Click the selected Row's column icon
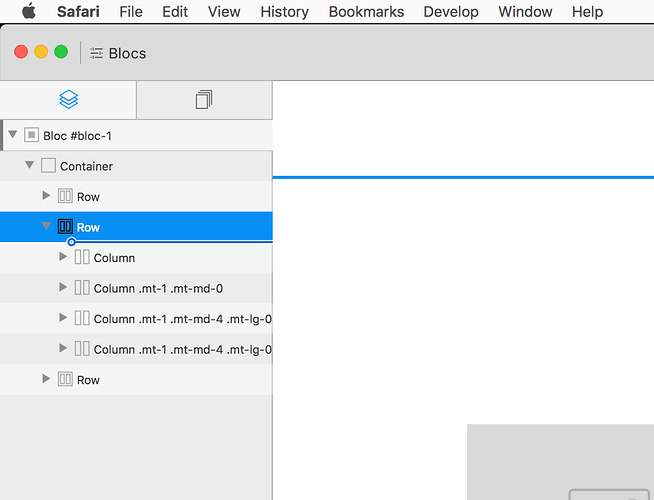 click(x=65, y=227)
